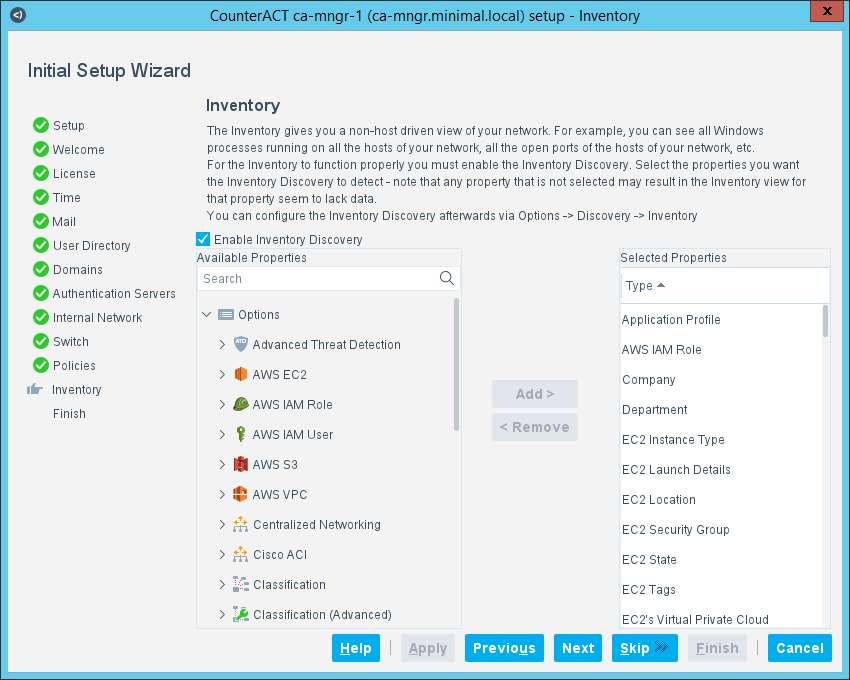Go to the License wizard step

click(74, 174)
